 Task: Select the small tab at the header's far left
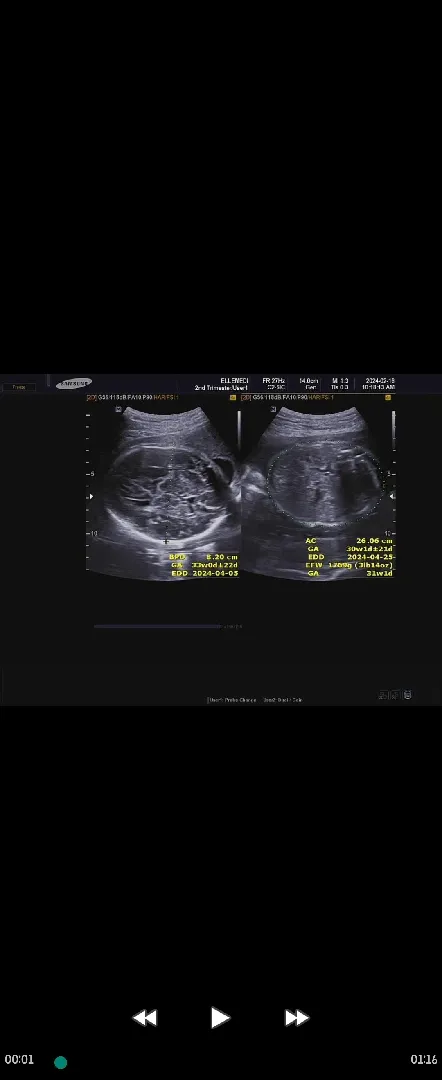click(x=19, y=387)
